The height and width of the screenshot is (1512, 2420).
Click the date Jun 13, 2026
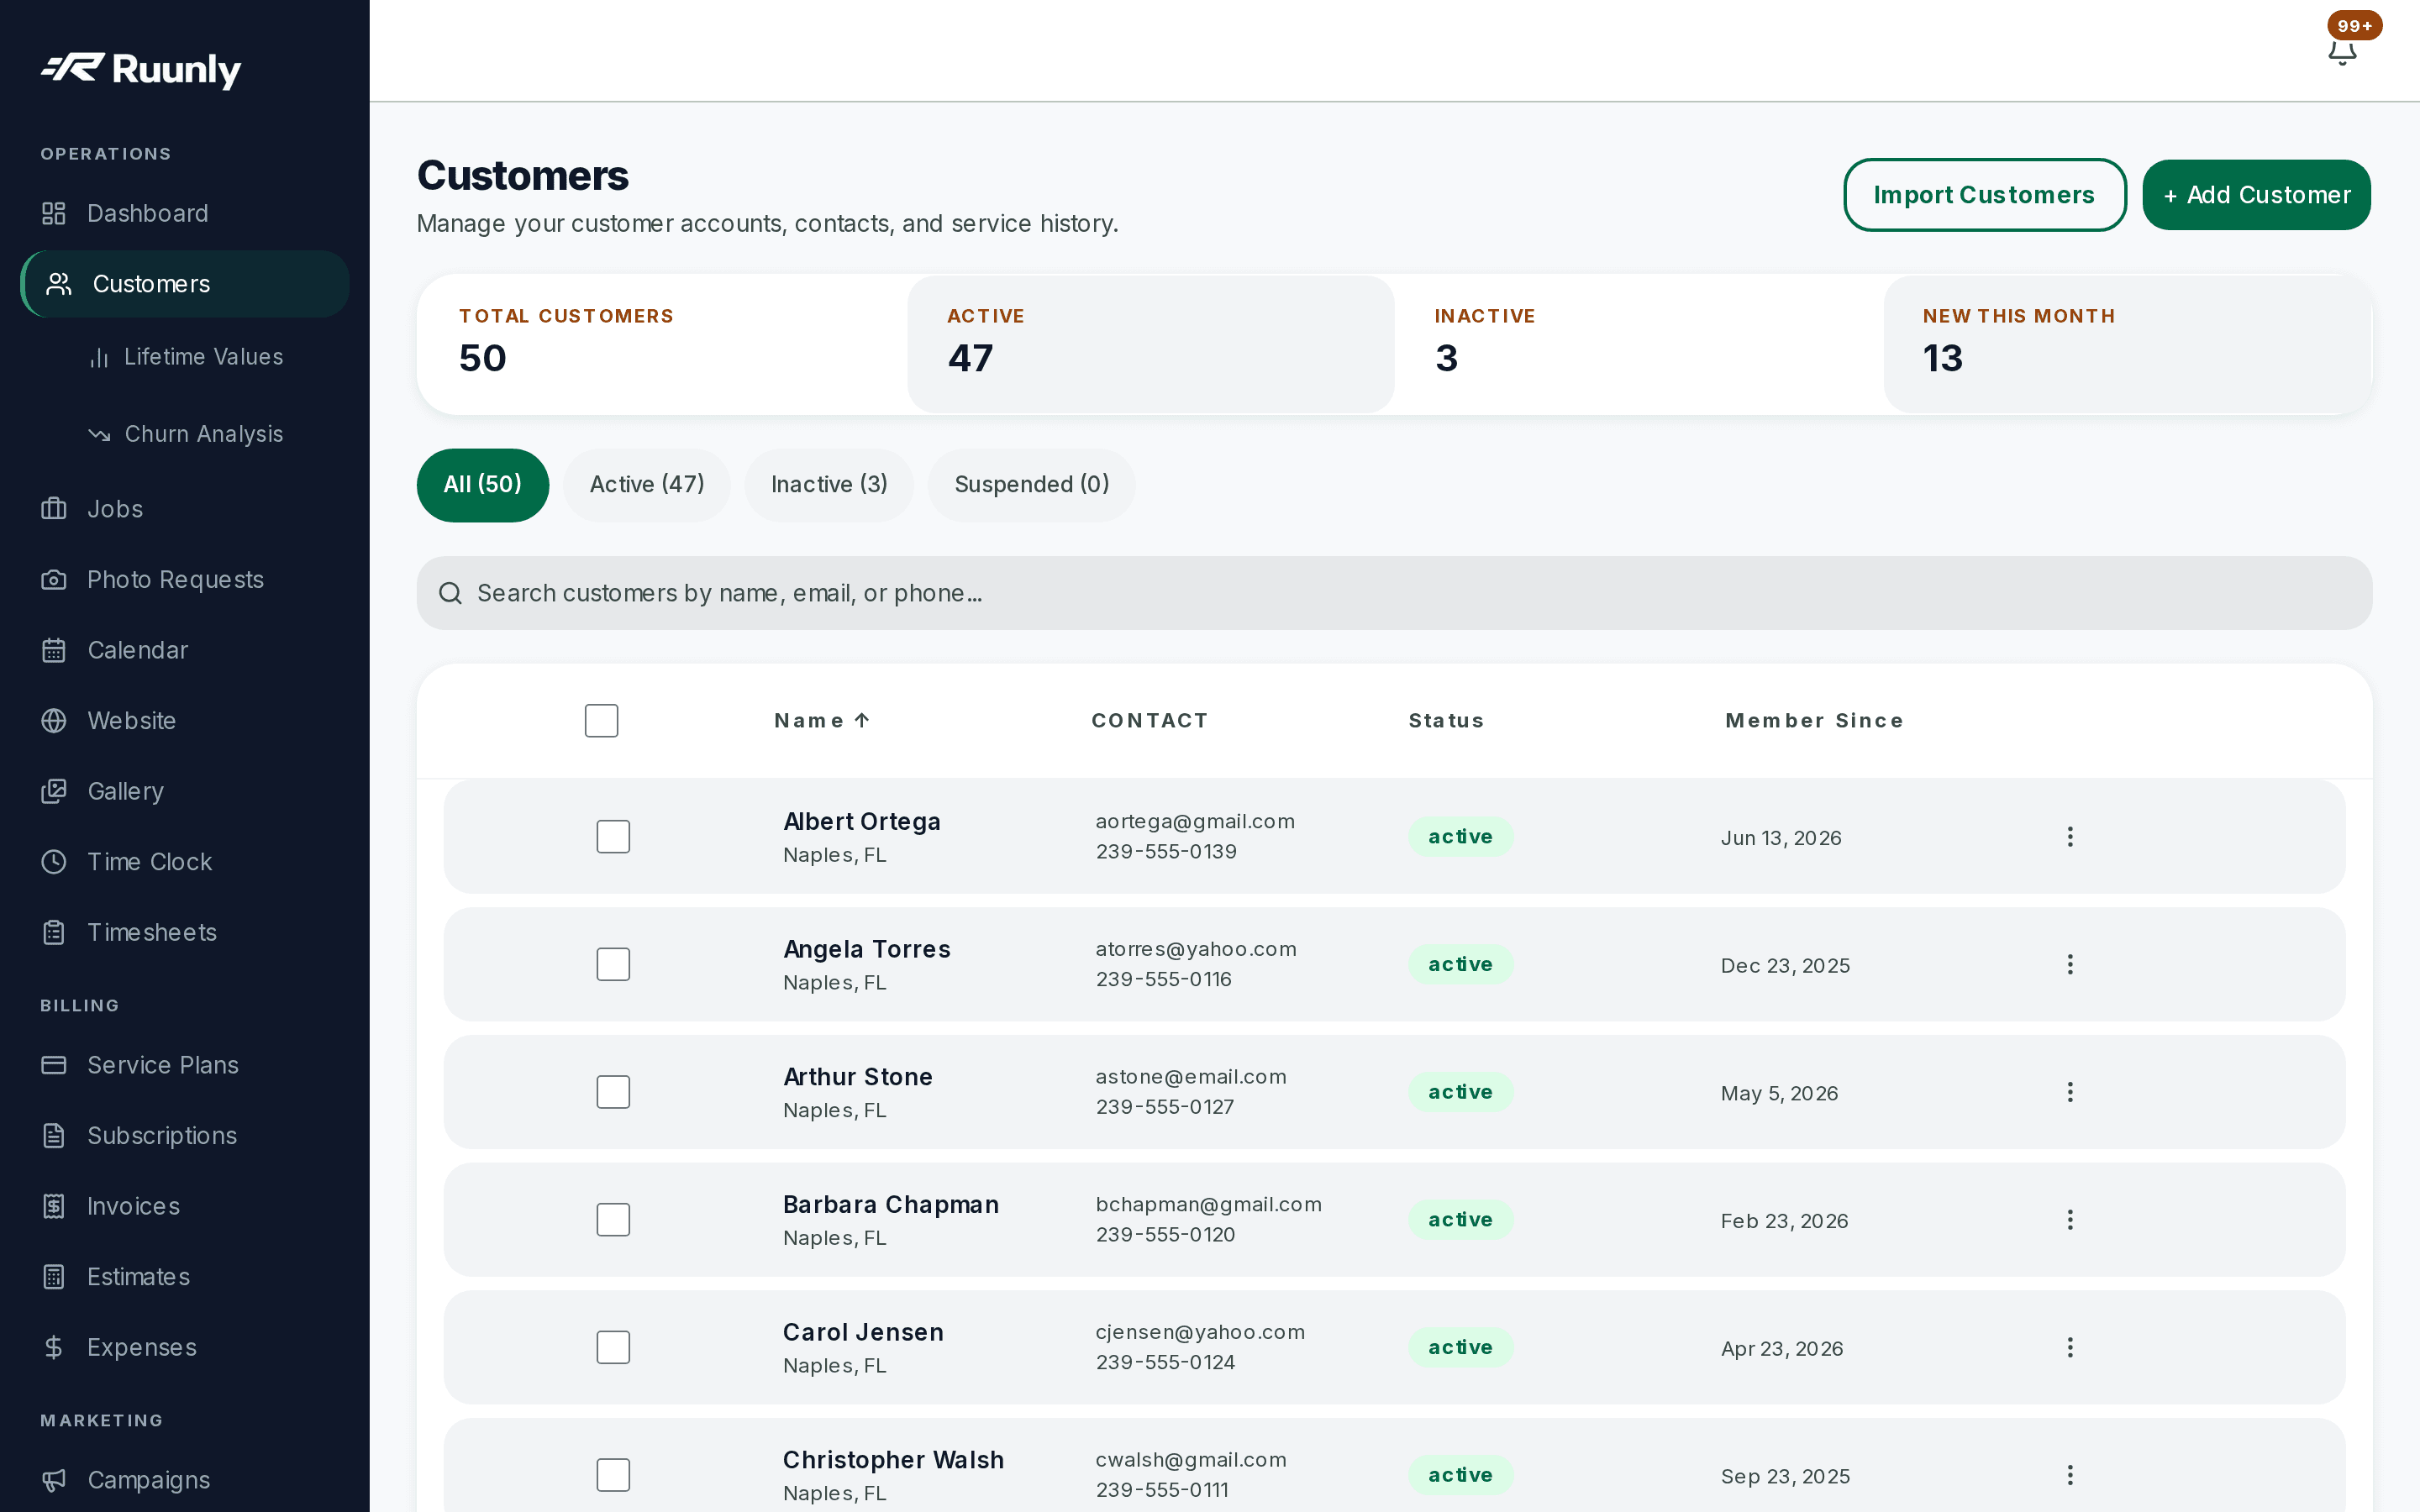[x=1781, y=838]
